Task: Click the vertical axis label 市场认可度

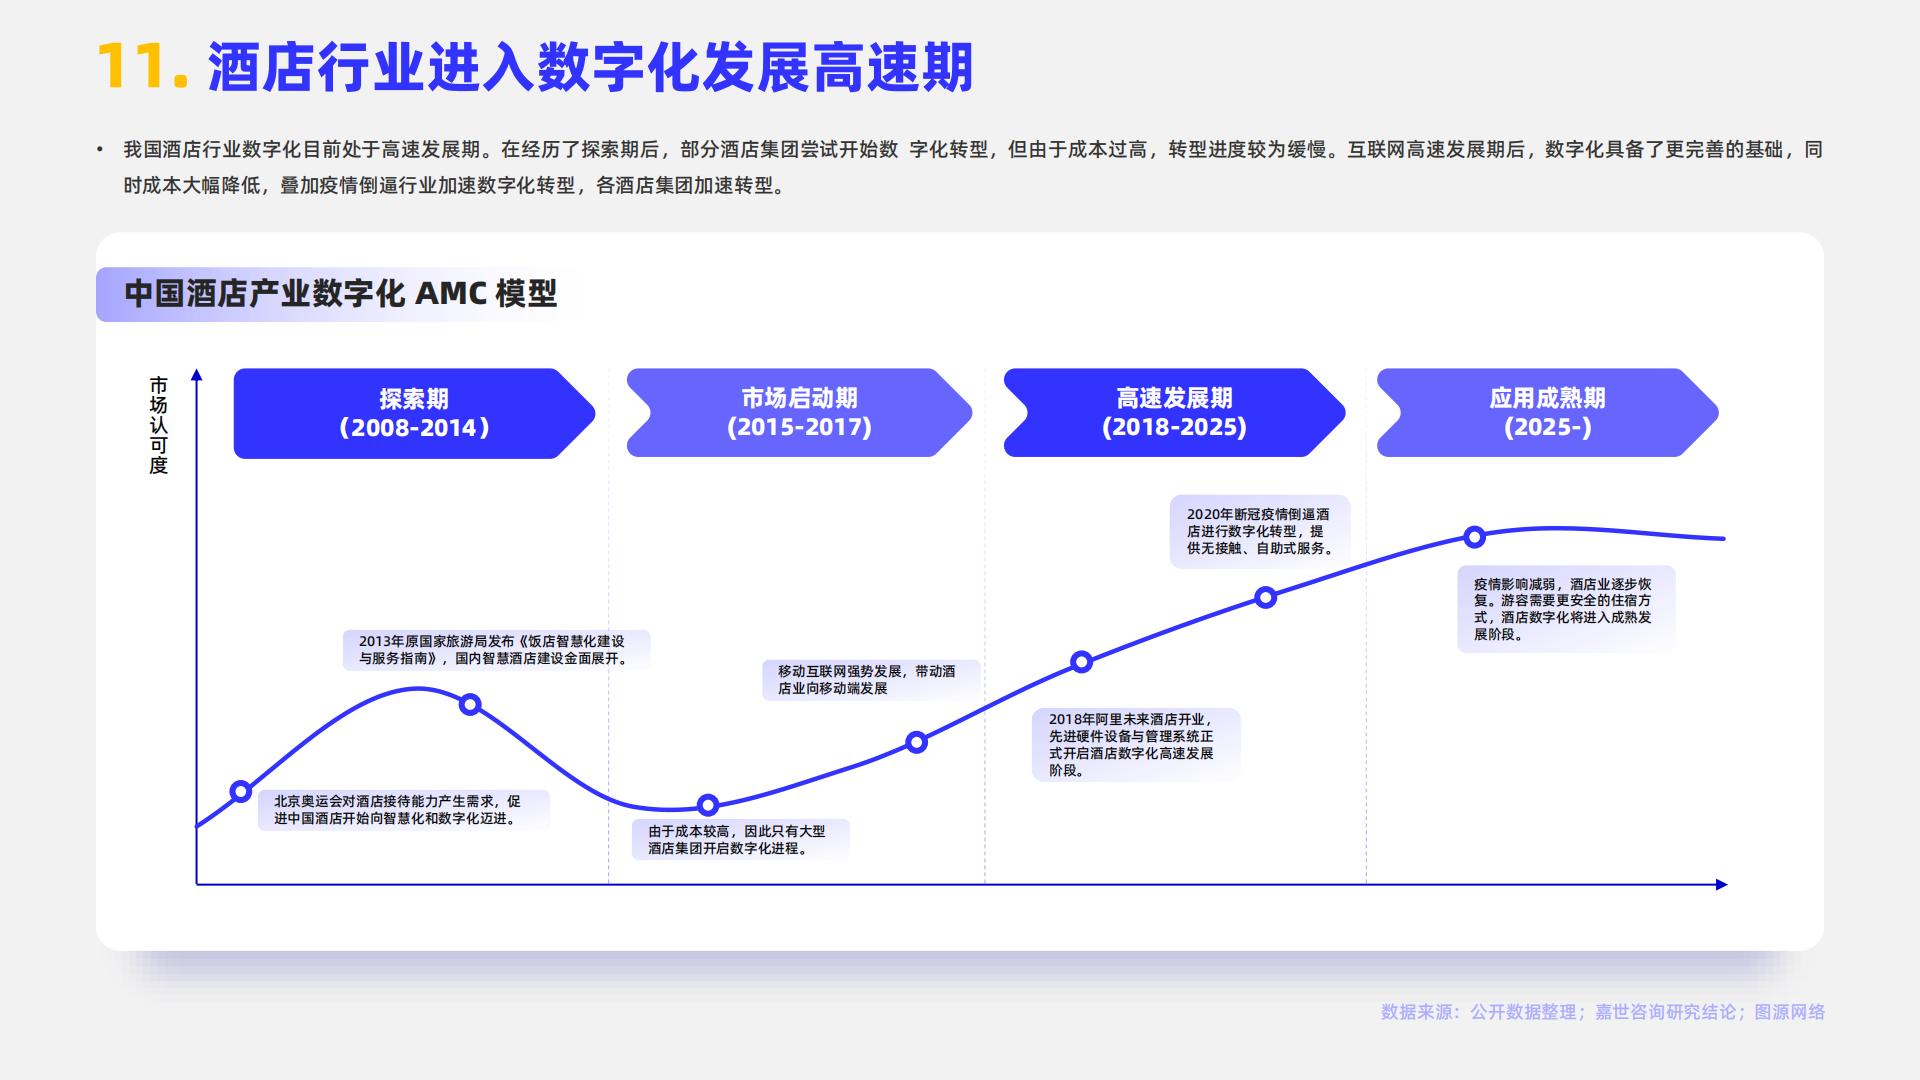Action: (x=159, y=425)
